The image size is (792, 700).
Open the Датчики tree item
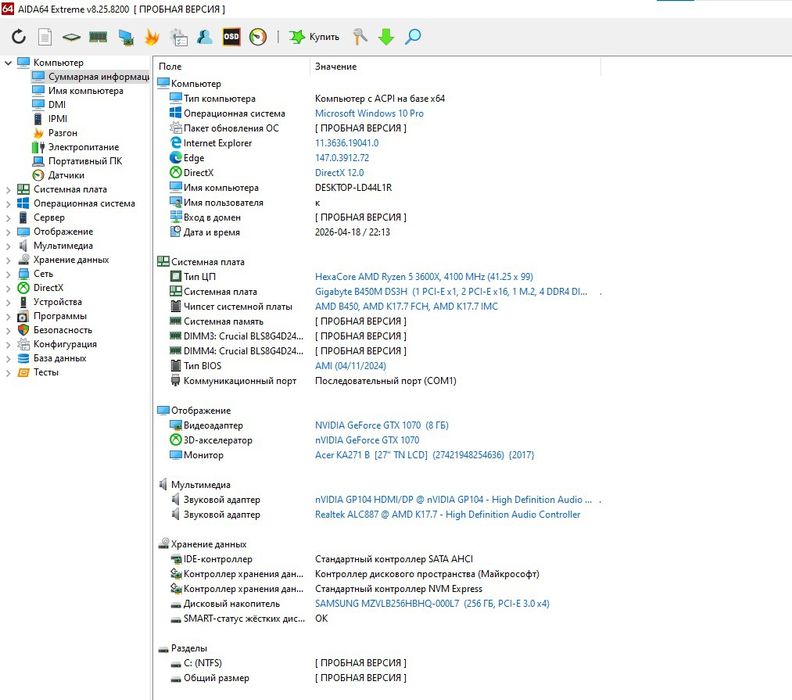click(58, 175)
